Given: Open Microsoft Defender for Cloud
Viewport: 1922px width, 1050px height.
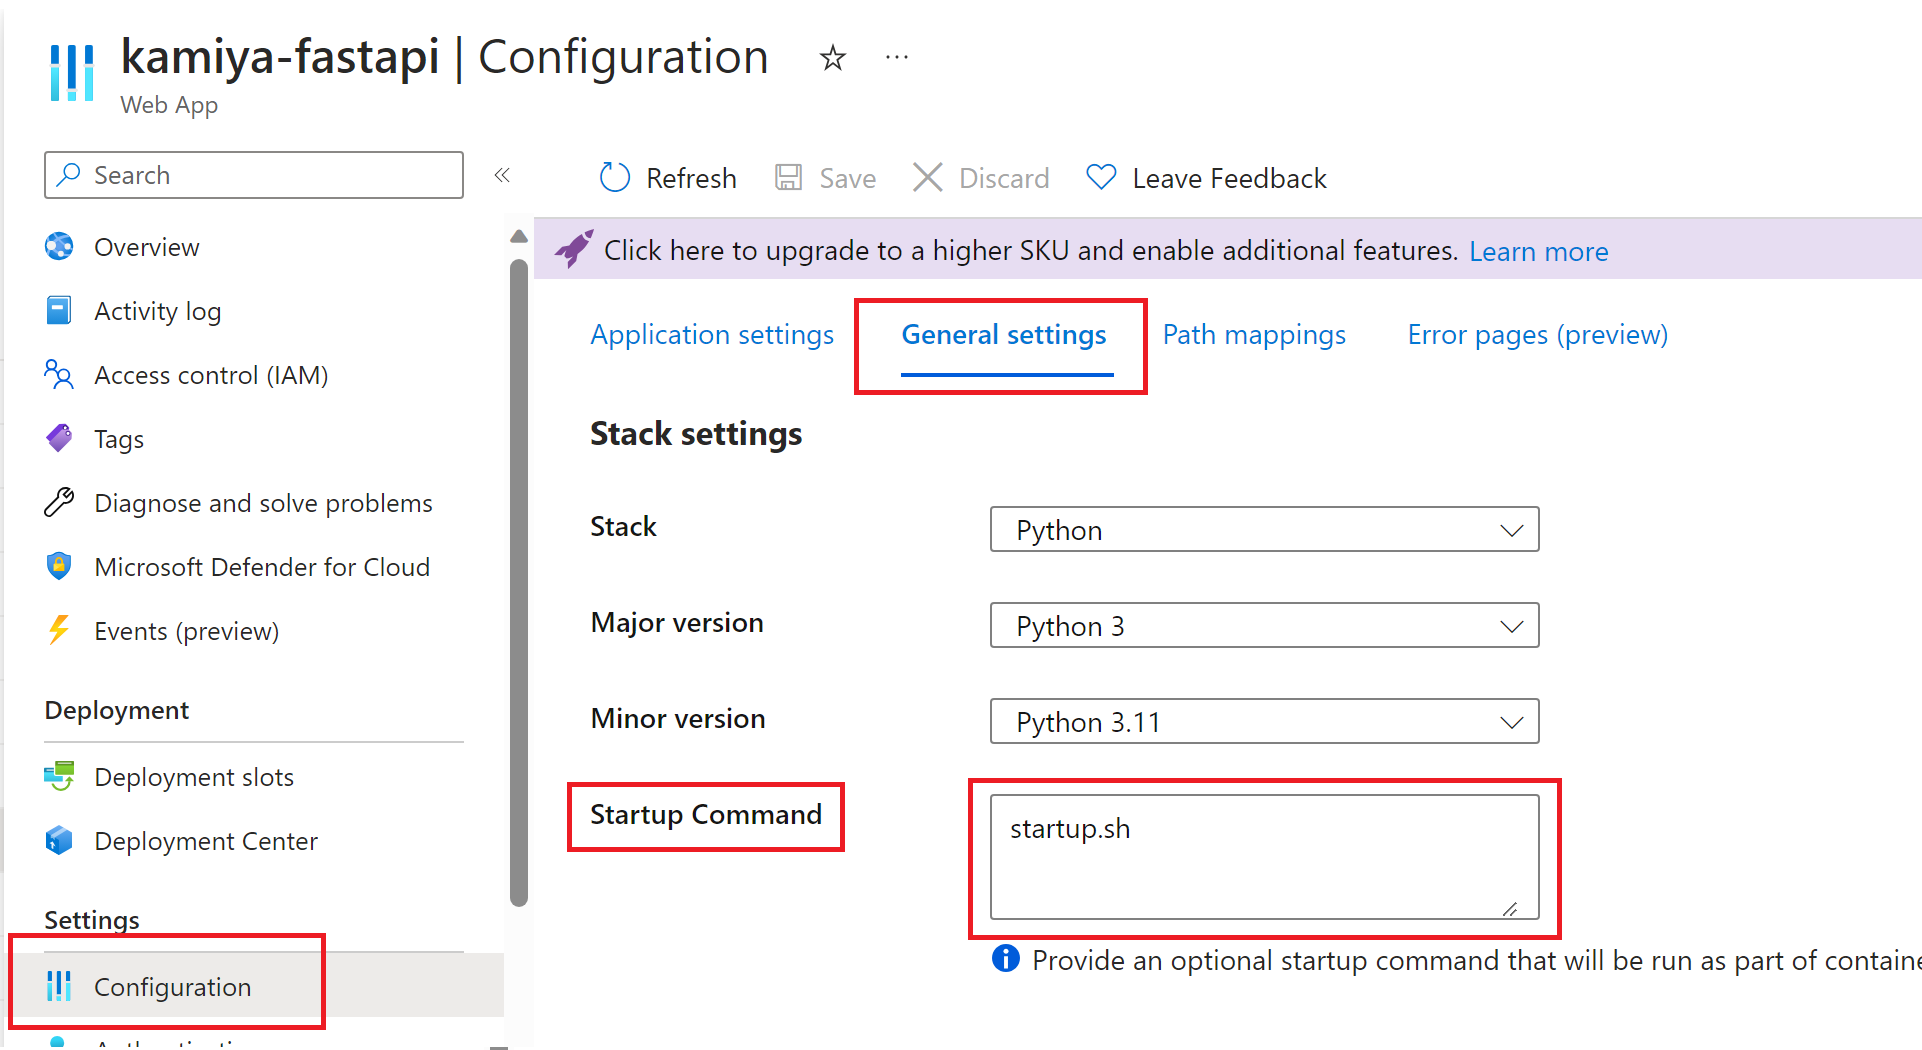Looking at the screenshot, I should click(x=261, y=567).
